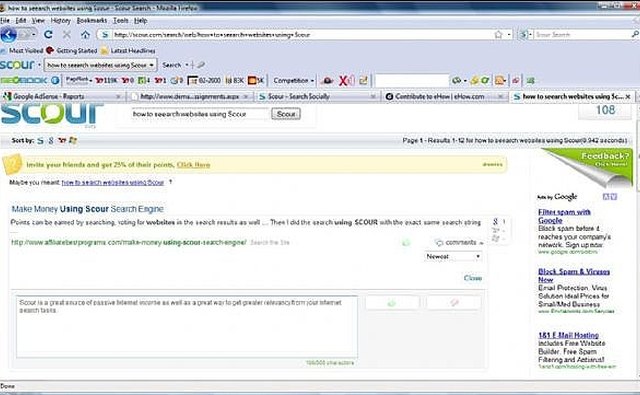The image size is (640, 395).
Task: Click the red X icon in SEO toolbar
Action: click(x=344, y=80)
